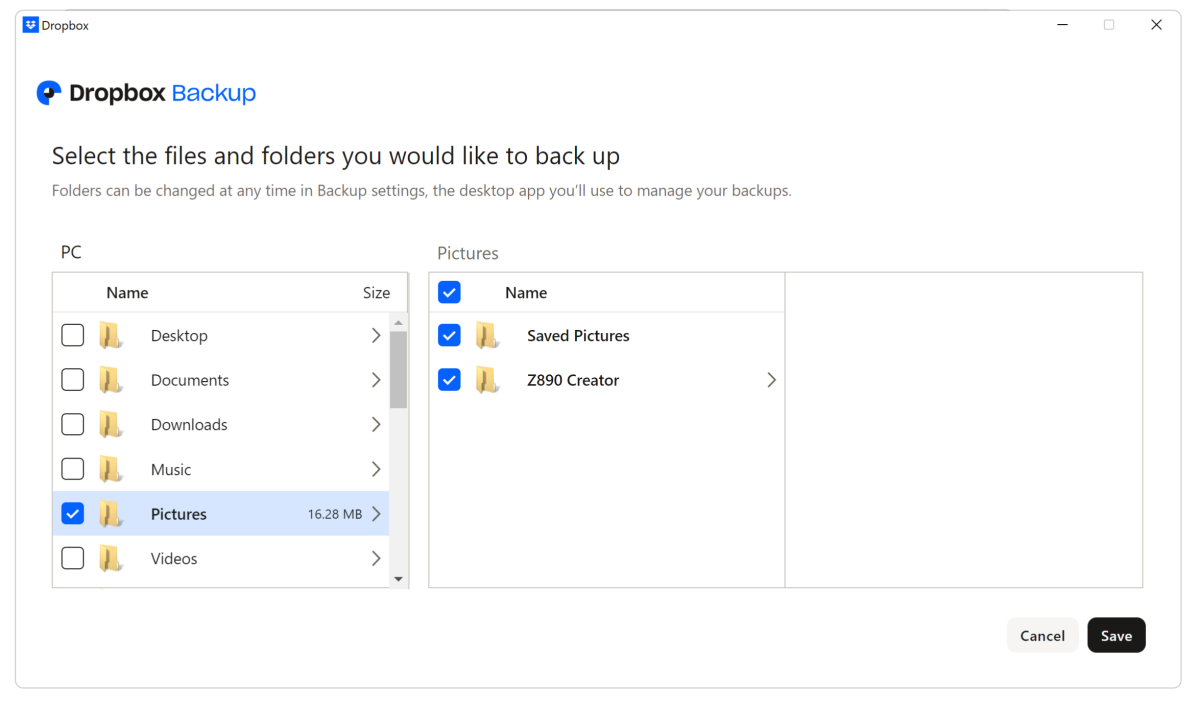
Task: Toggle the select-all checkbox in Pictures header
Action: coord(450,292)
